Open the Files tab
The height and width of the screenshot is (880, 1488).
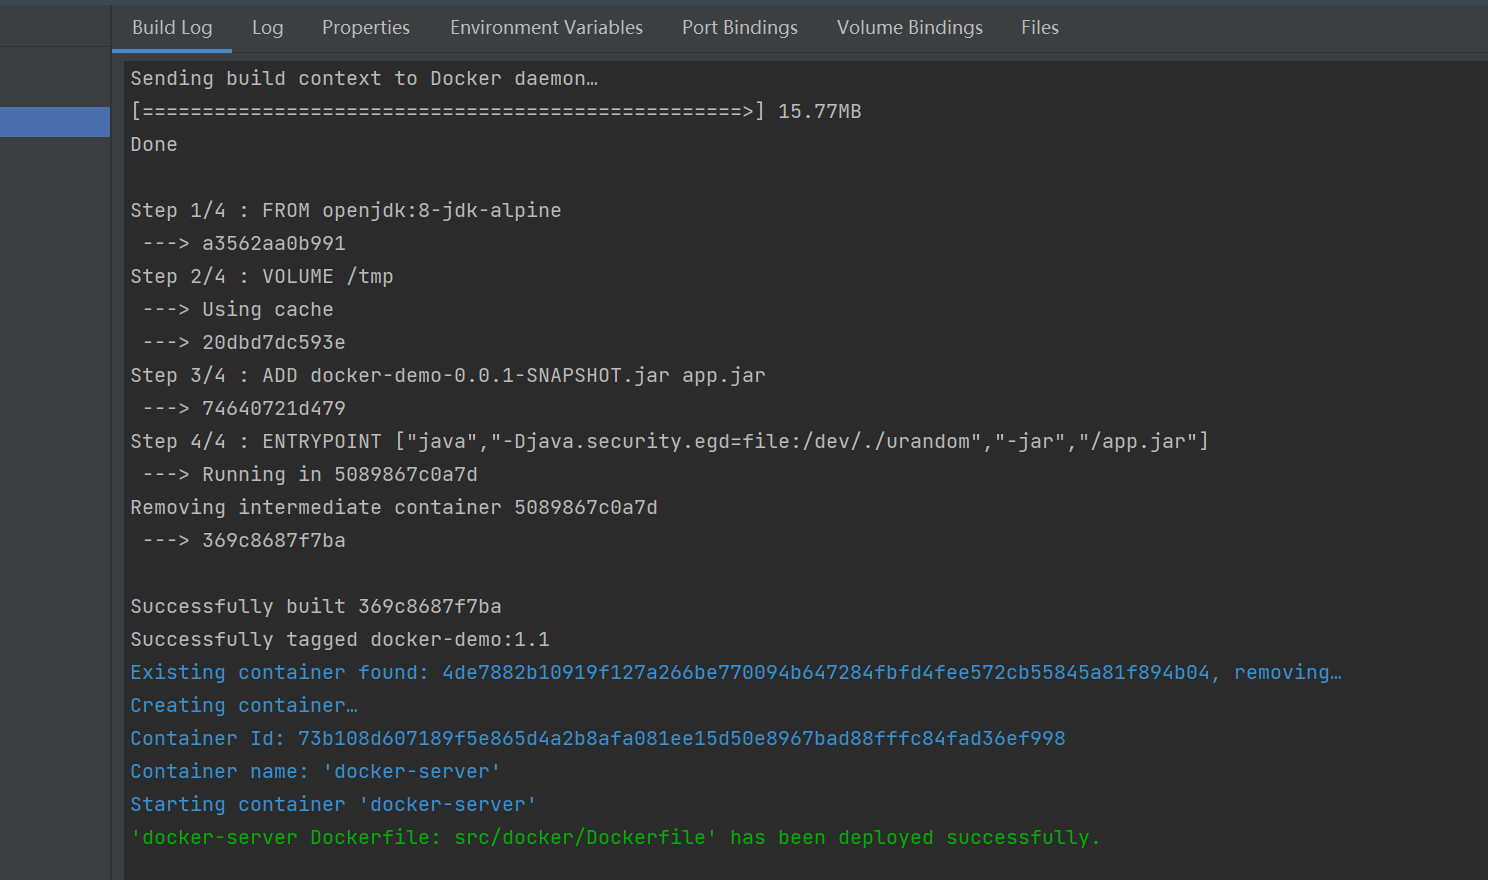(x=1040, y=28)
